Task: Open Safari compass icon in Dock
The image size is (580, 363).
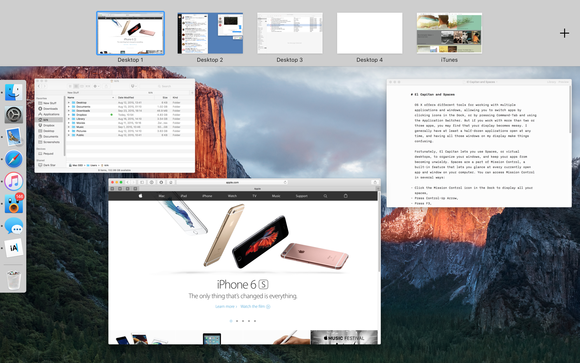Action: tap(14, 159)
